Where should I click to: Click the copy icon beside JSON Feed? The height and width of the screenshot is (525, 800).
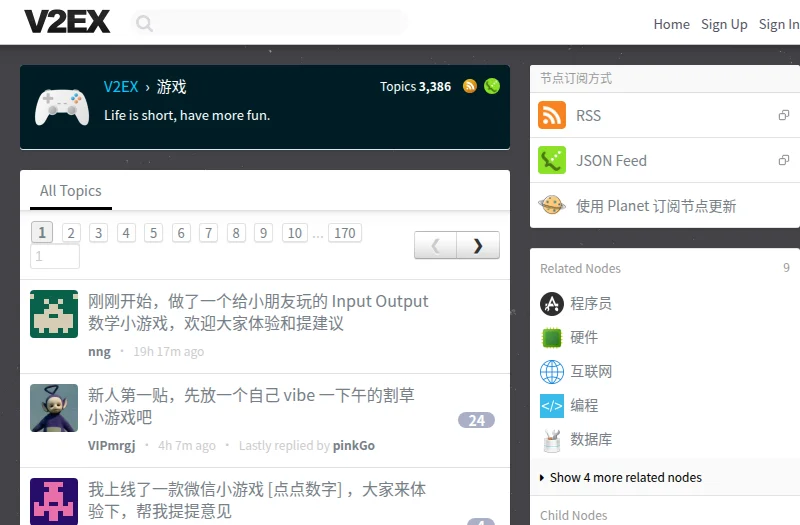click(784, 160)
